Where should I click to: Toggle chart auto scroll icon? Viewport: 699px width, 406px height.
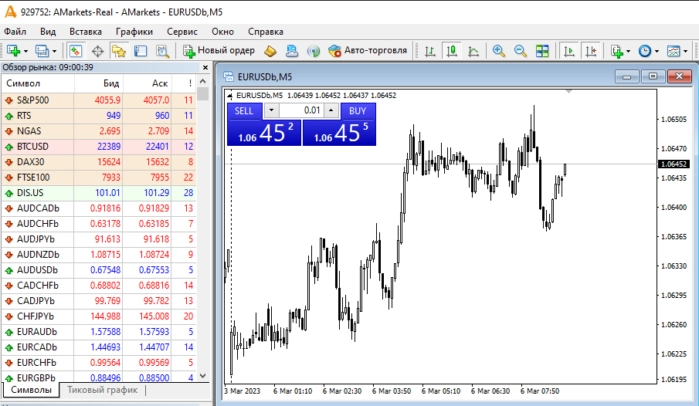coord(569,51)
